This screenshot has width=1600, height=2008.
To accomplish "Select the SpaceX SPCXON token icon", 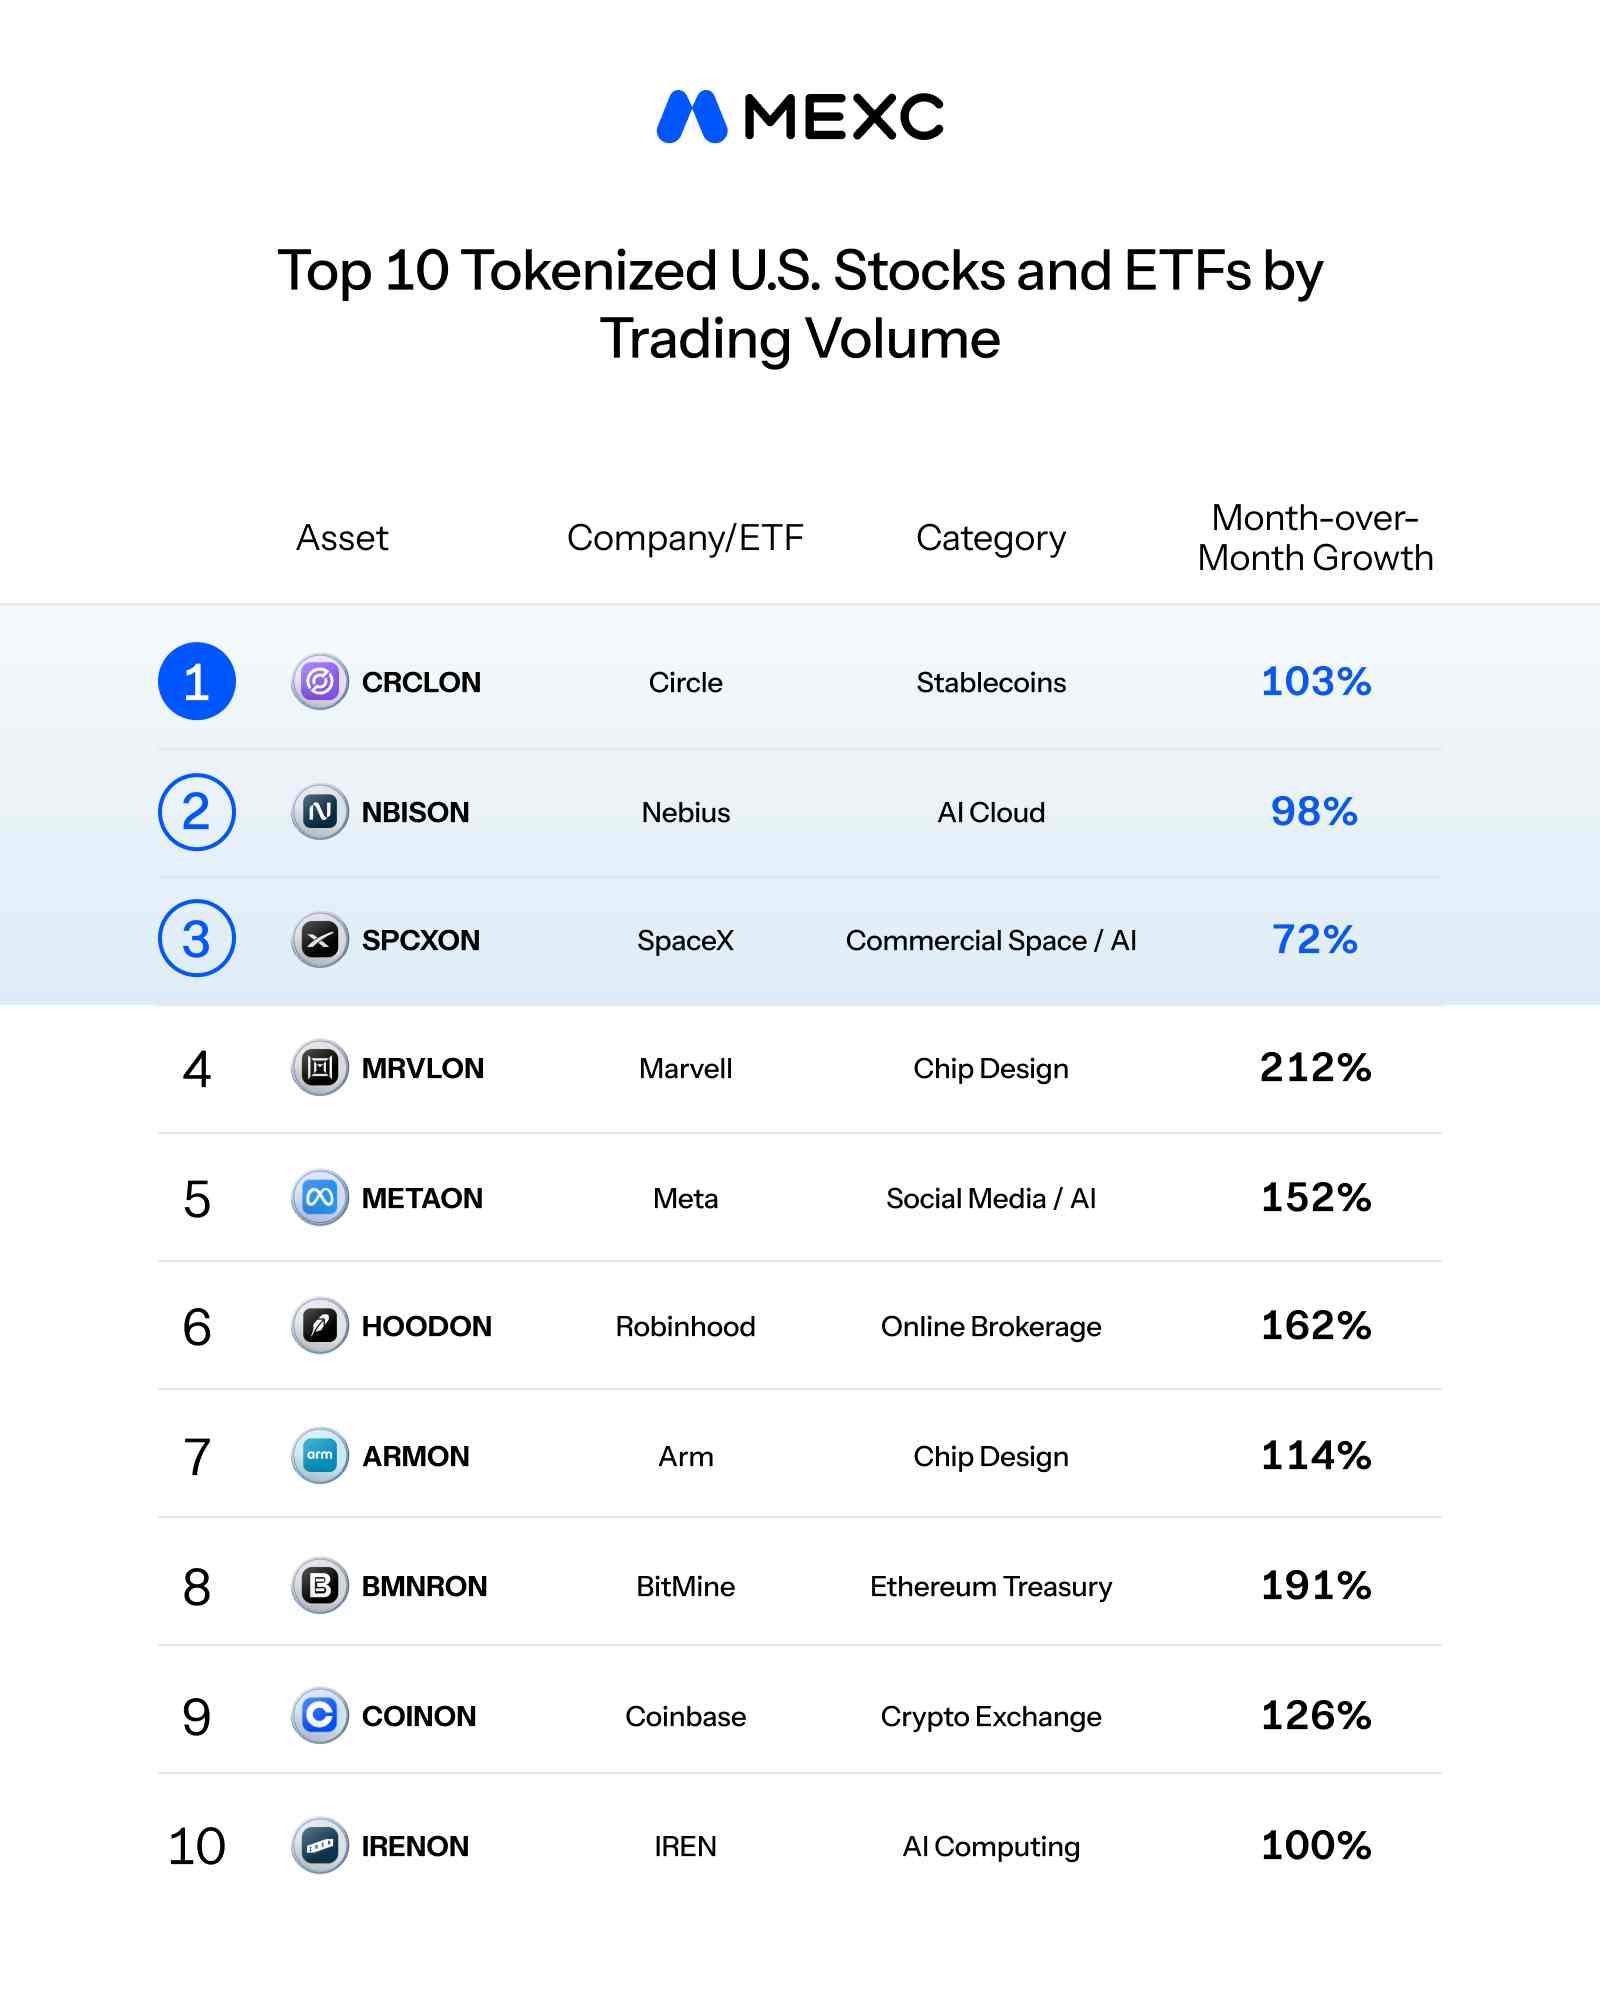I will click(320, 940).
